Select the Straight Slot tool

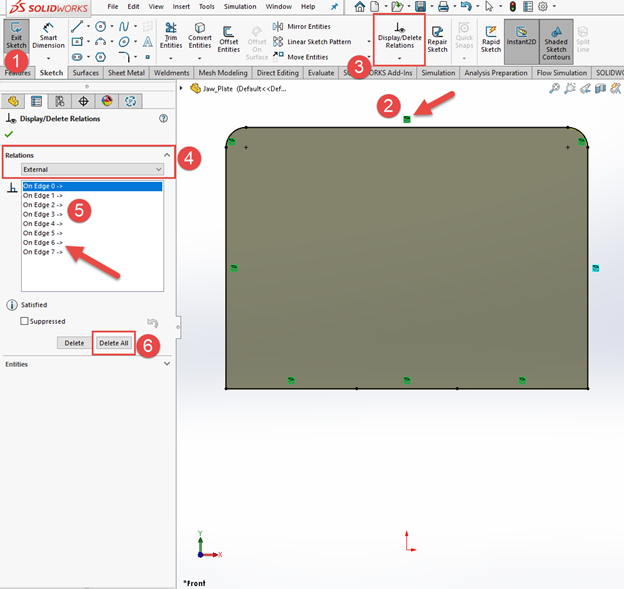pyautogui.click(x=77, y=57)
